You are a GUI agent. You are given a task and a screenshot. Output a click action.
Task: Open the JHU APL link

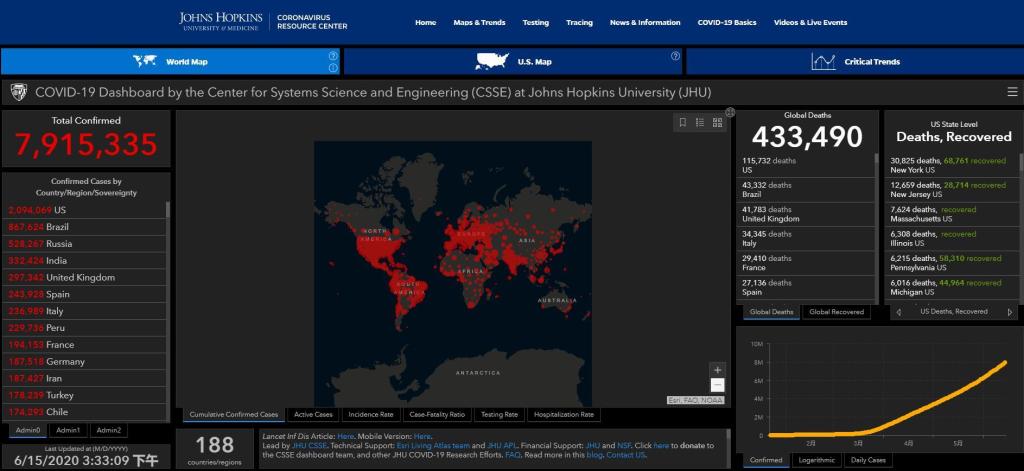click(502, 446)
